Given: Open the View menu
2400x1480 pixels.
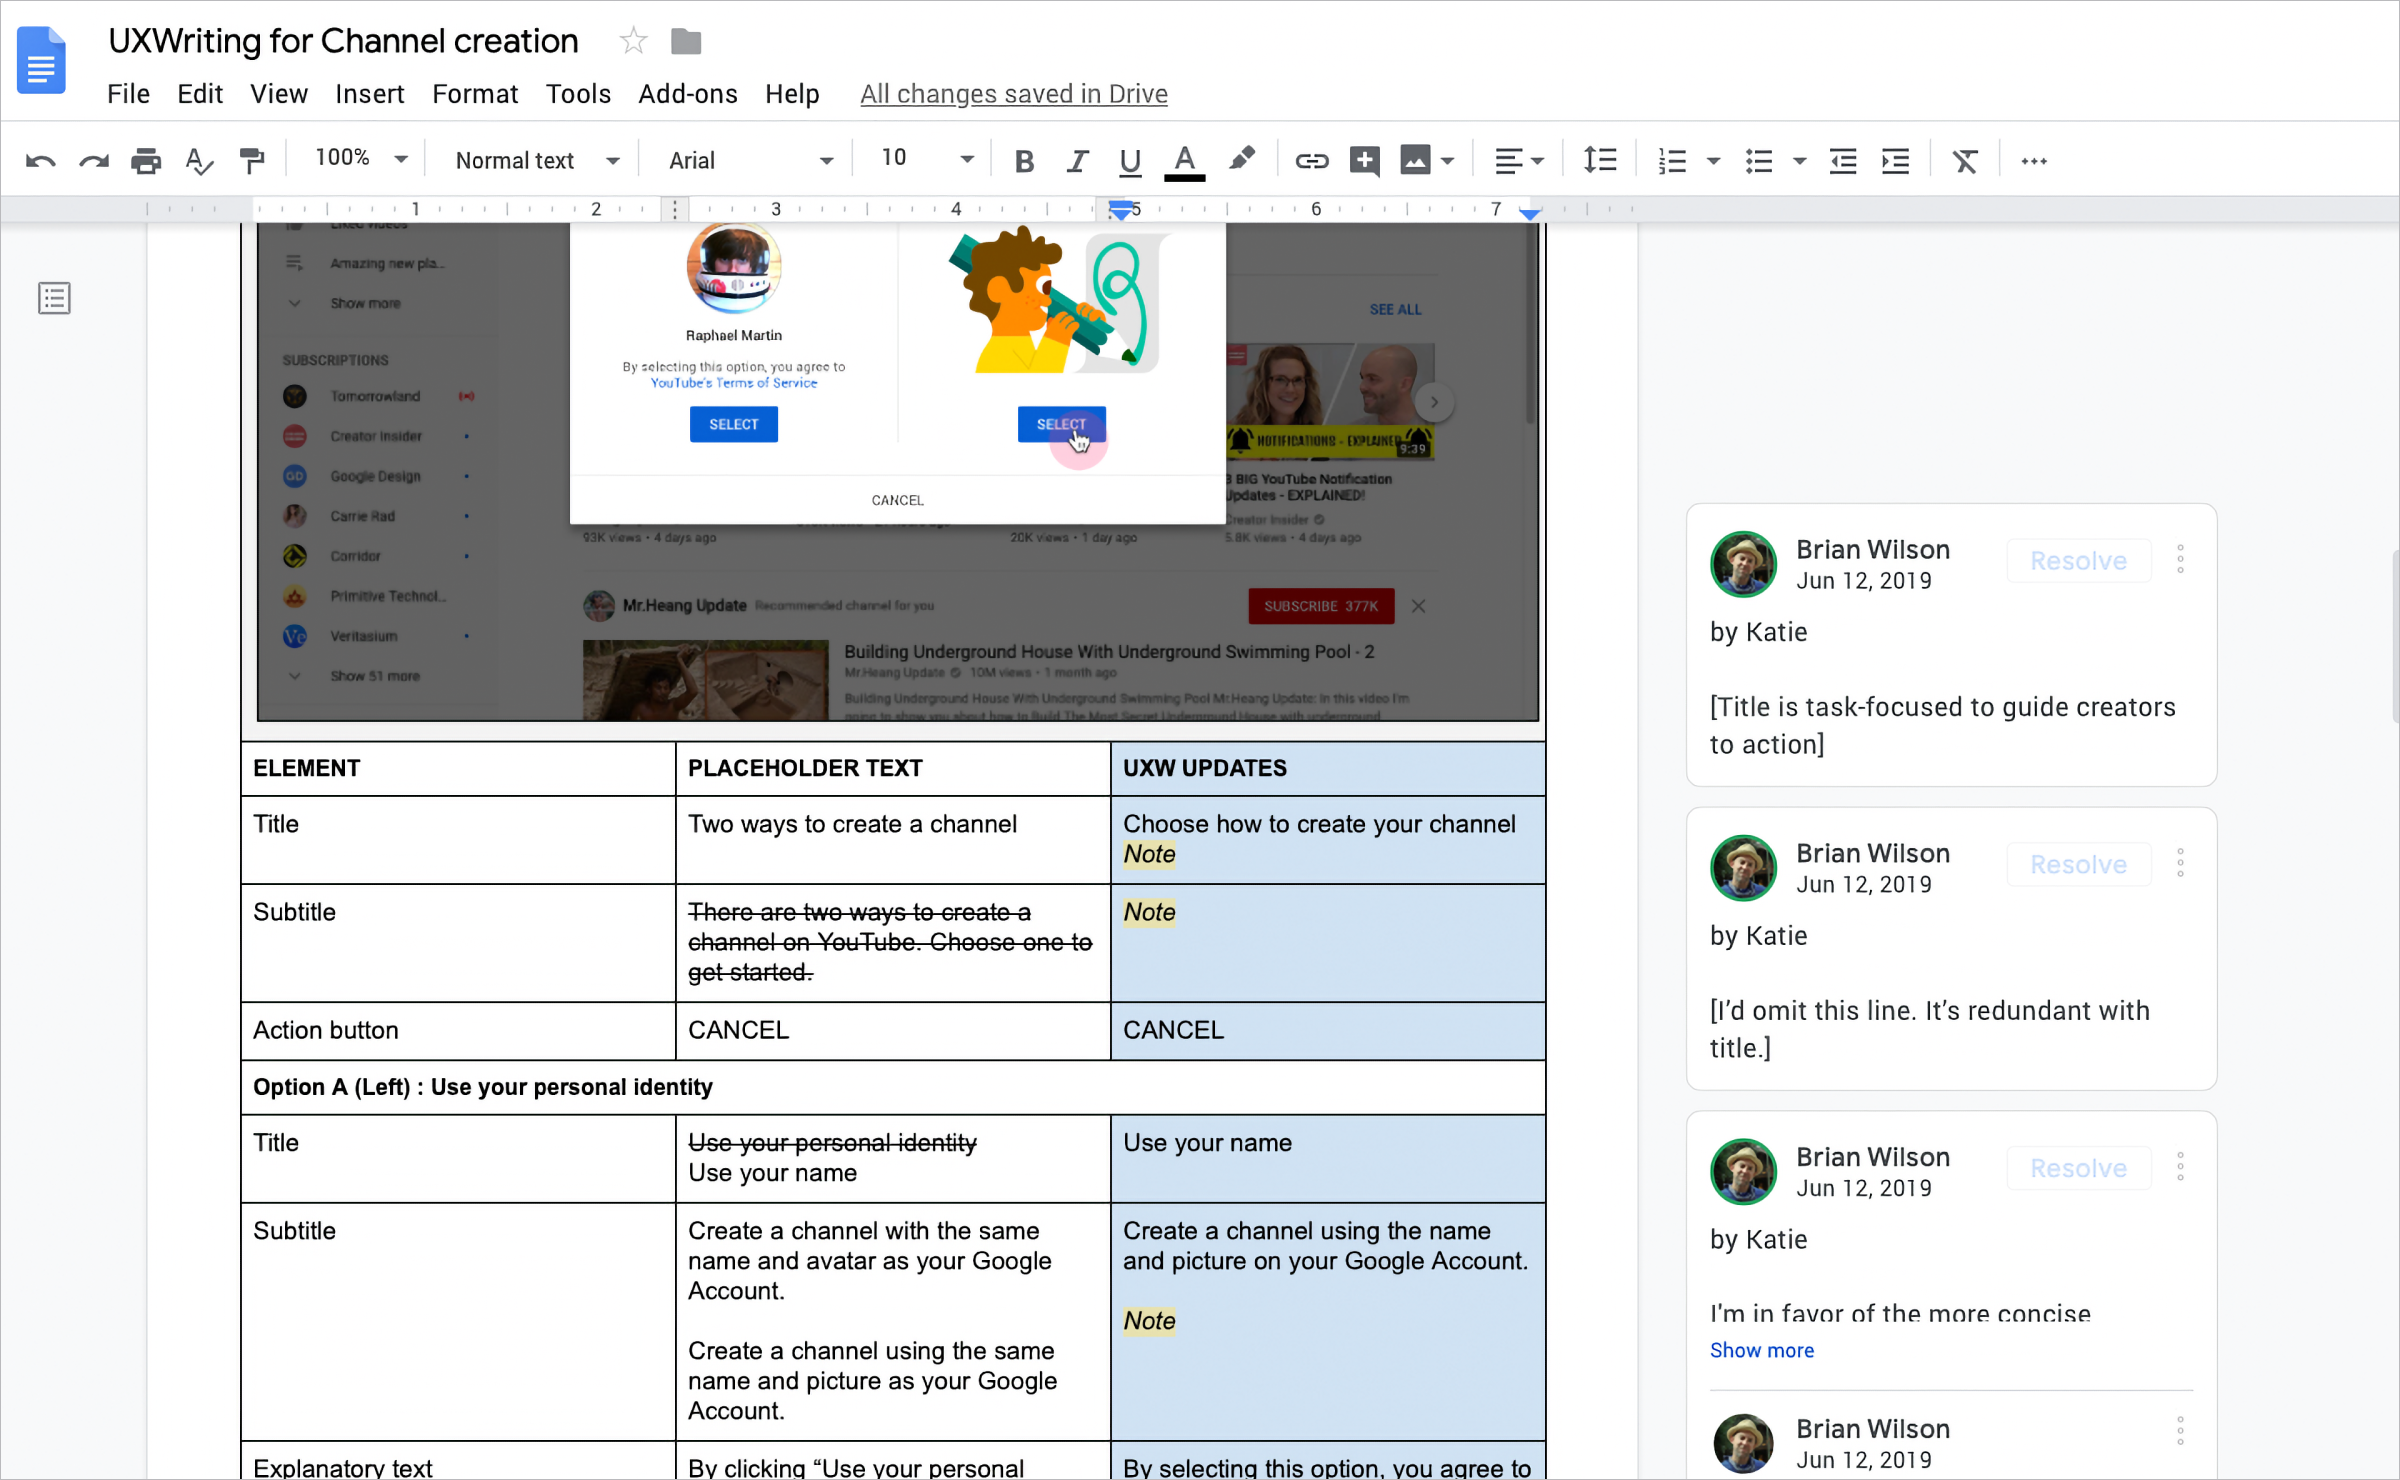Looking at the screenshot, I should point(279,94).
